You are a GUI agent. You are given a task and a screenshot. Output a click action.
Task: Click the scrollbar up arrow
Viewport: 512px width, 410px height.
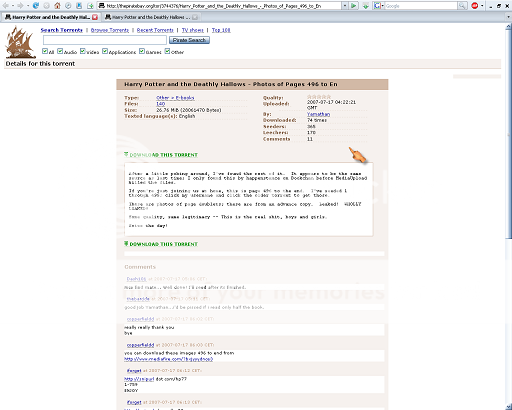[509, 26]
